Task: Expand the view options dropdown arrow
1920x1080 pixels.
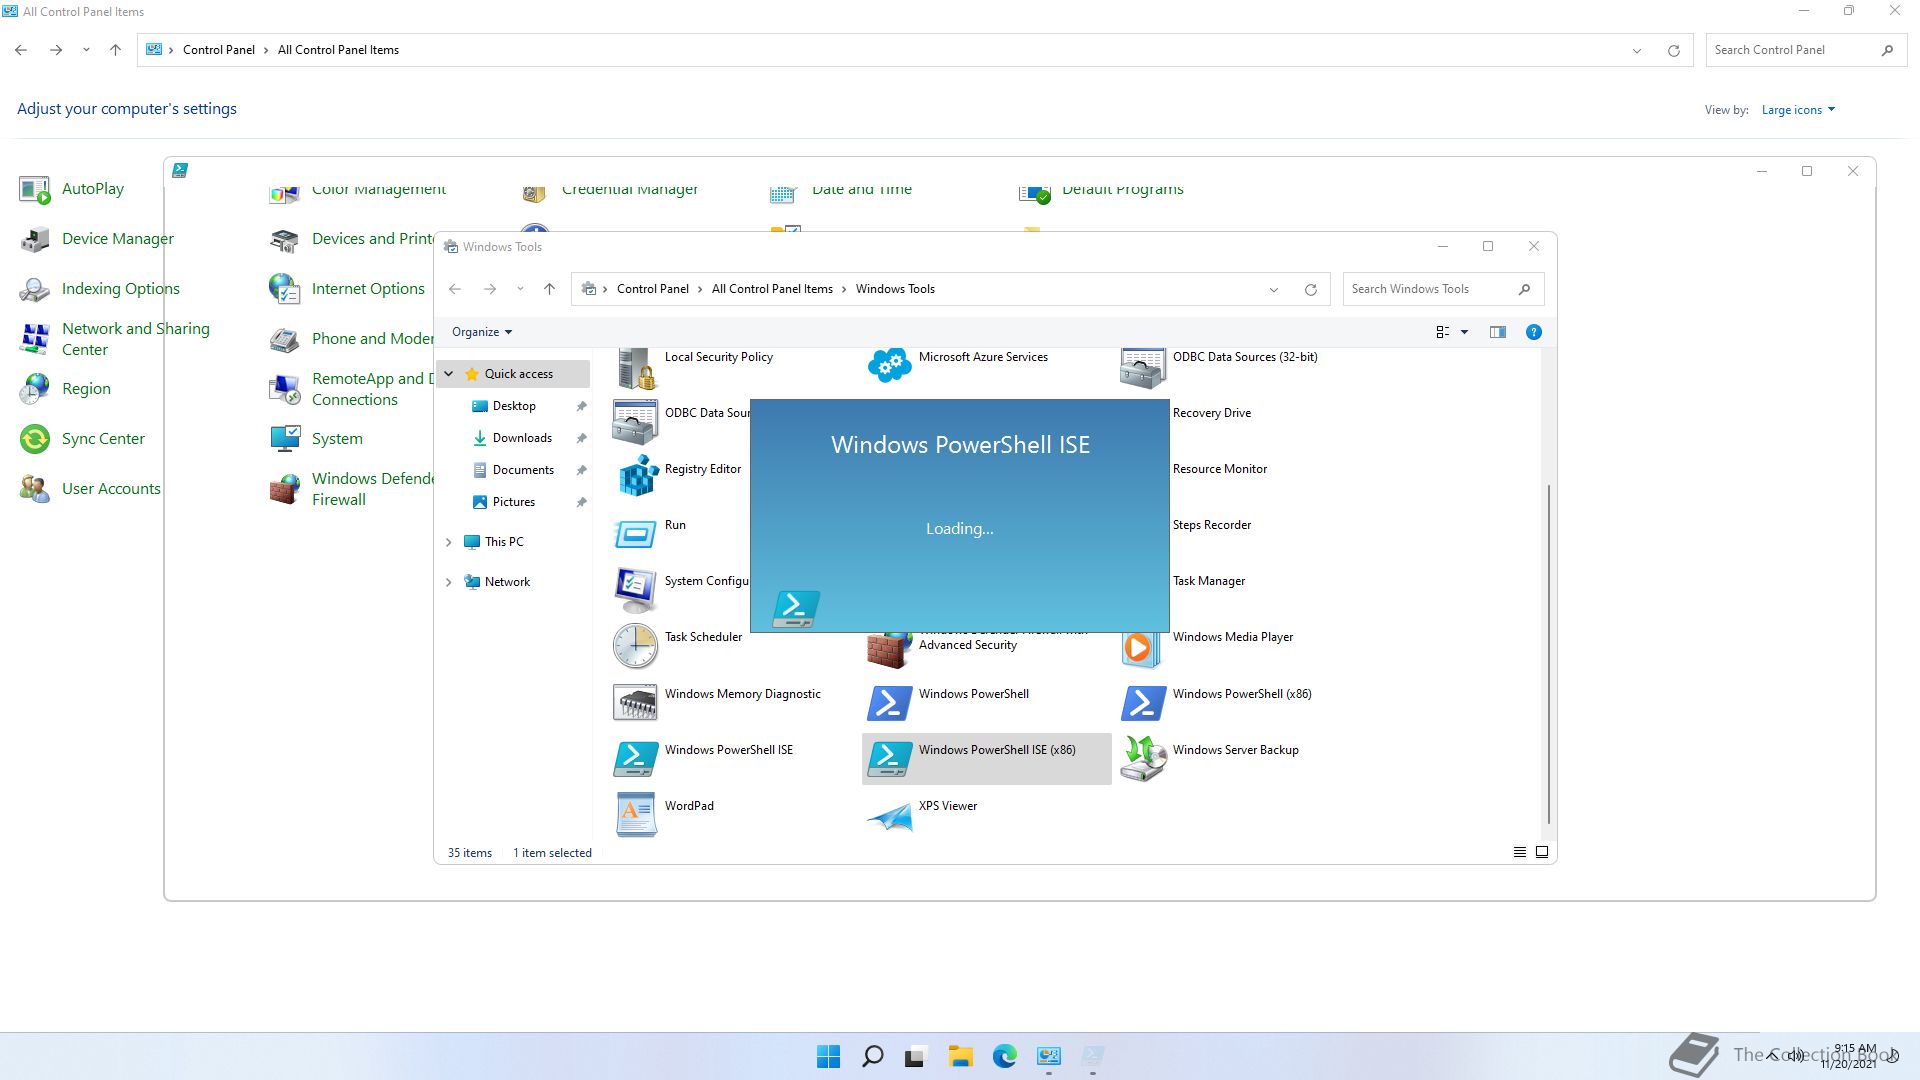Action: [x=1464, y=332]
